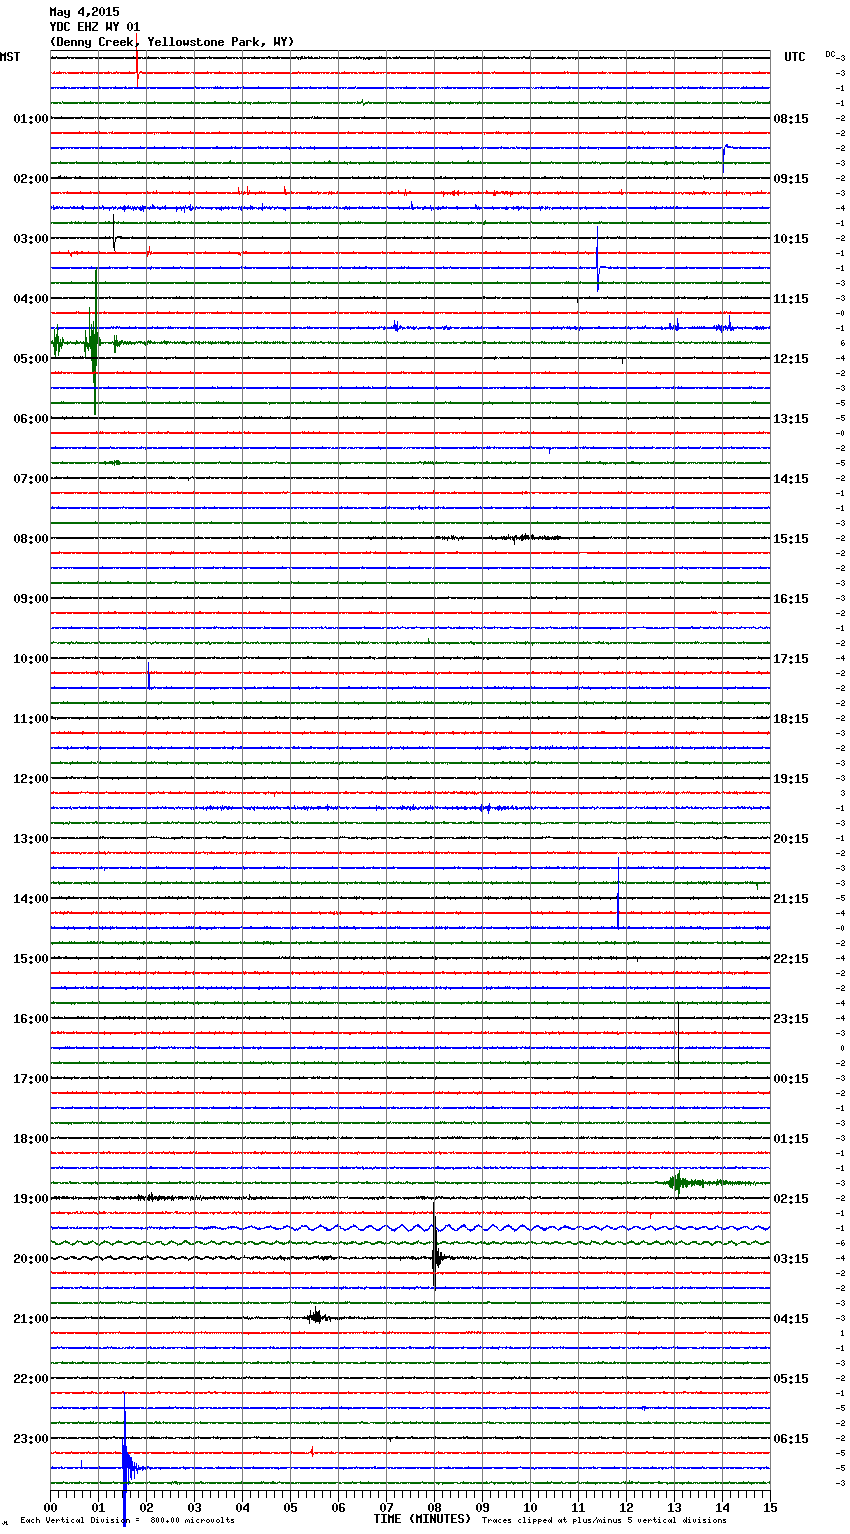Click the 19:15 UTC time label
The width and height of the screenshot is (850, 1534).
click(x=791, y=779)
